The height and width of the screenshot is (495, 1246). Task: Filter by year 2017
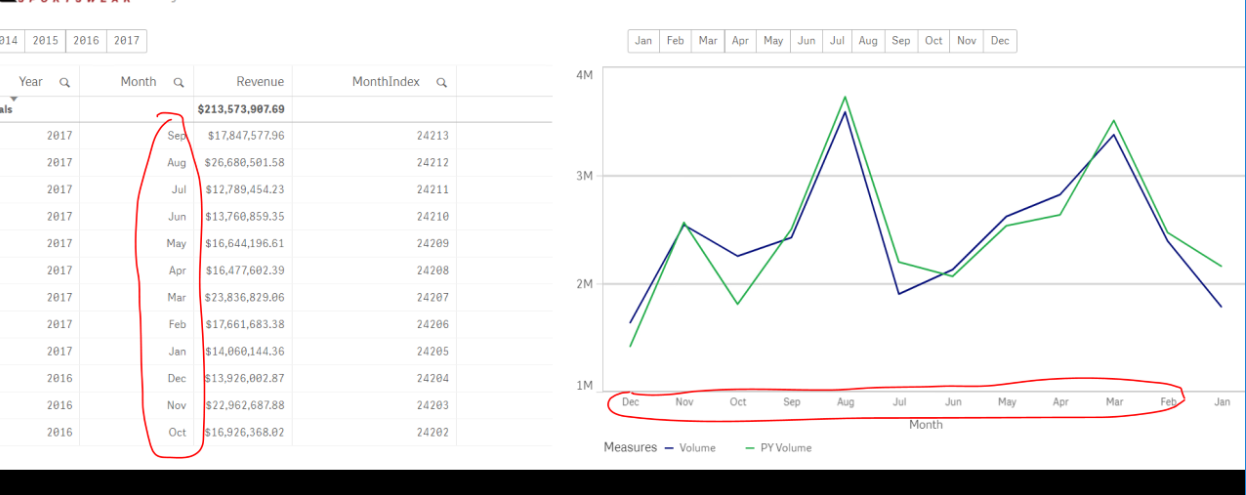click(127, 41)
